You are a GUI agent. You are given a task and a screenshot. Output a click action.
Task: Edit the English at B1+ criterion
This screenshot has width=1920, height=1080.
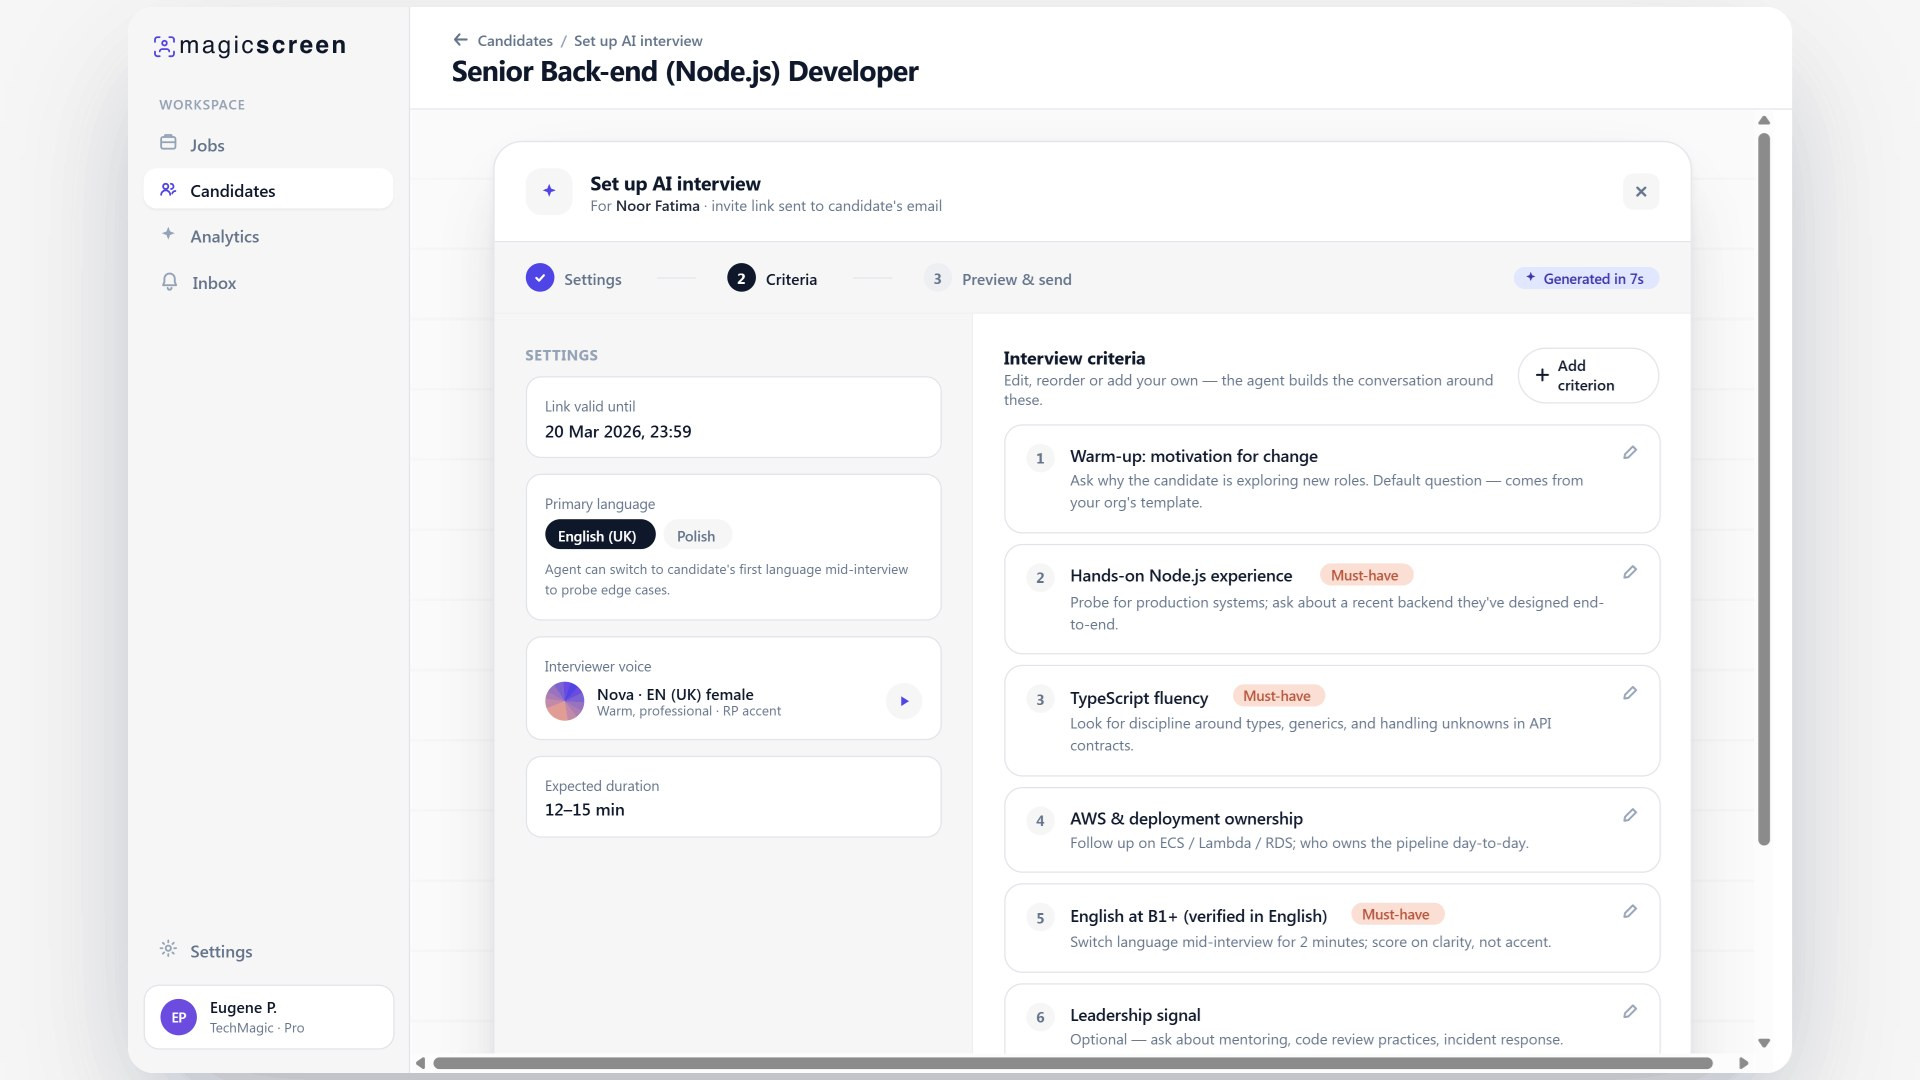1630,912
